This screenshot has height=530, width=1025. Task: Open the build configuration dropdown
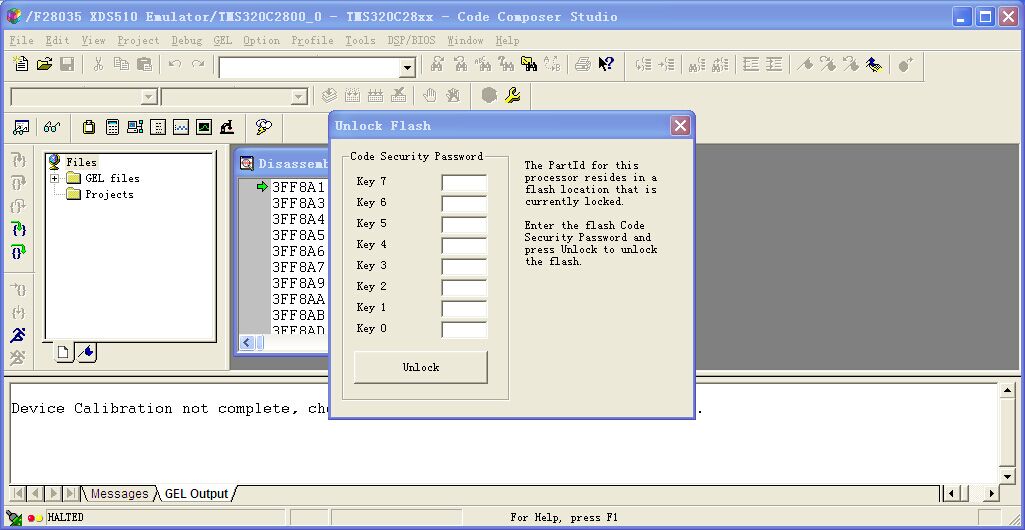coord(299,98)
